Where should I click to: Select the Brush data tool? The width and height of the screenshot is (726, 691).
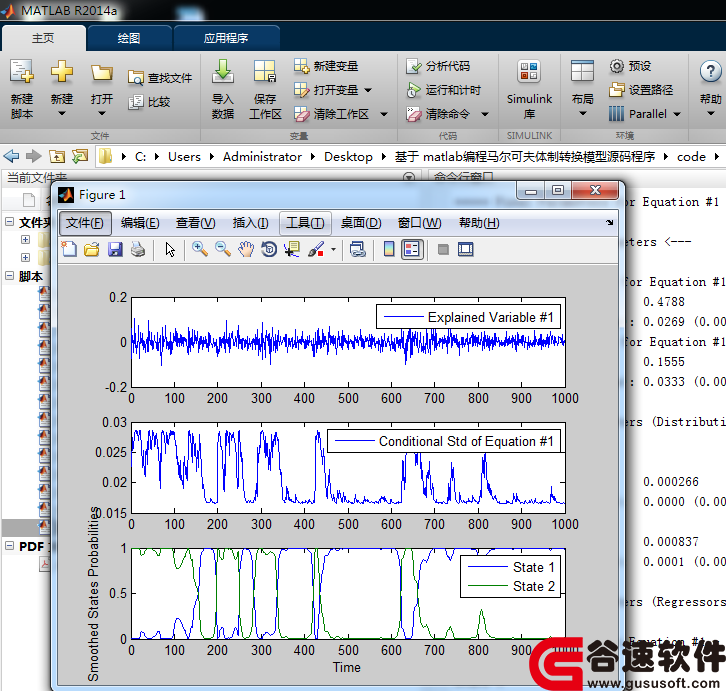click(316, 250)
